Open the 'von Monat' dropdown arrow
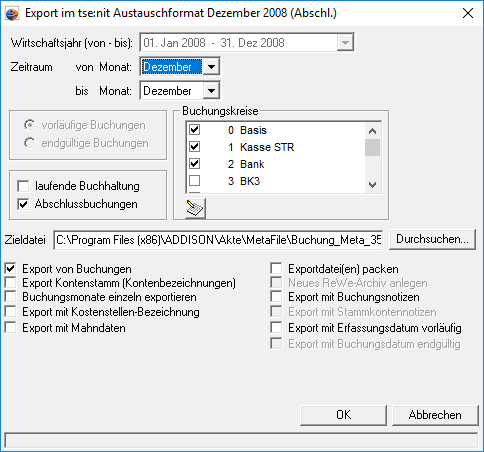 (211, 67)
